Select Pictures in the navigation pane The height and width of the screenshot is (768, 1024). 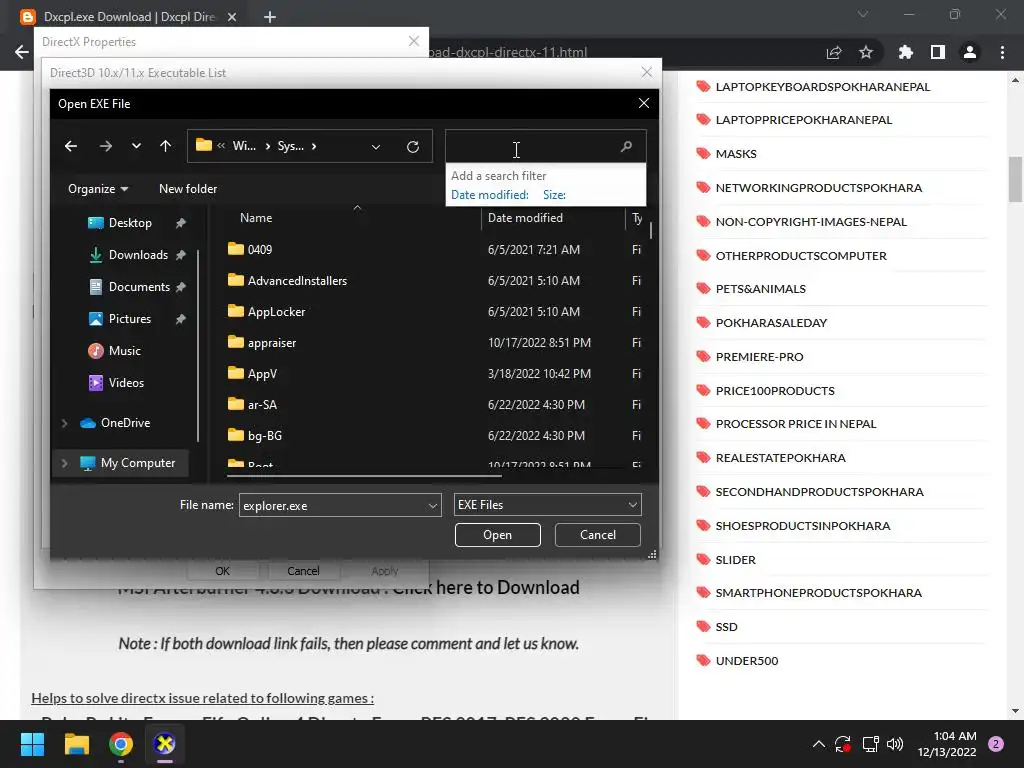click(x=129, y=319)
